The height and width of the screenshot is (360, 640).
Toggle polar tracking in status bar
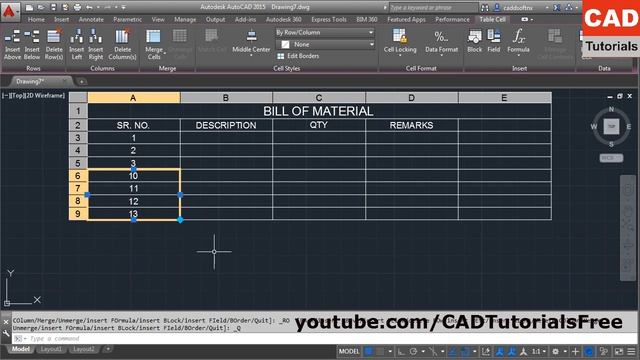tap(413, 351)
